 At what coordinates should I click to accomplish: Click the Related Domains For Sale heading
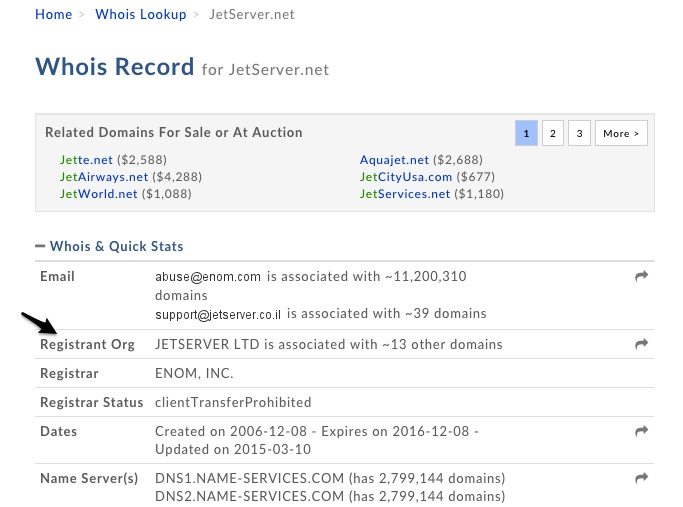174,132
